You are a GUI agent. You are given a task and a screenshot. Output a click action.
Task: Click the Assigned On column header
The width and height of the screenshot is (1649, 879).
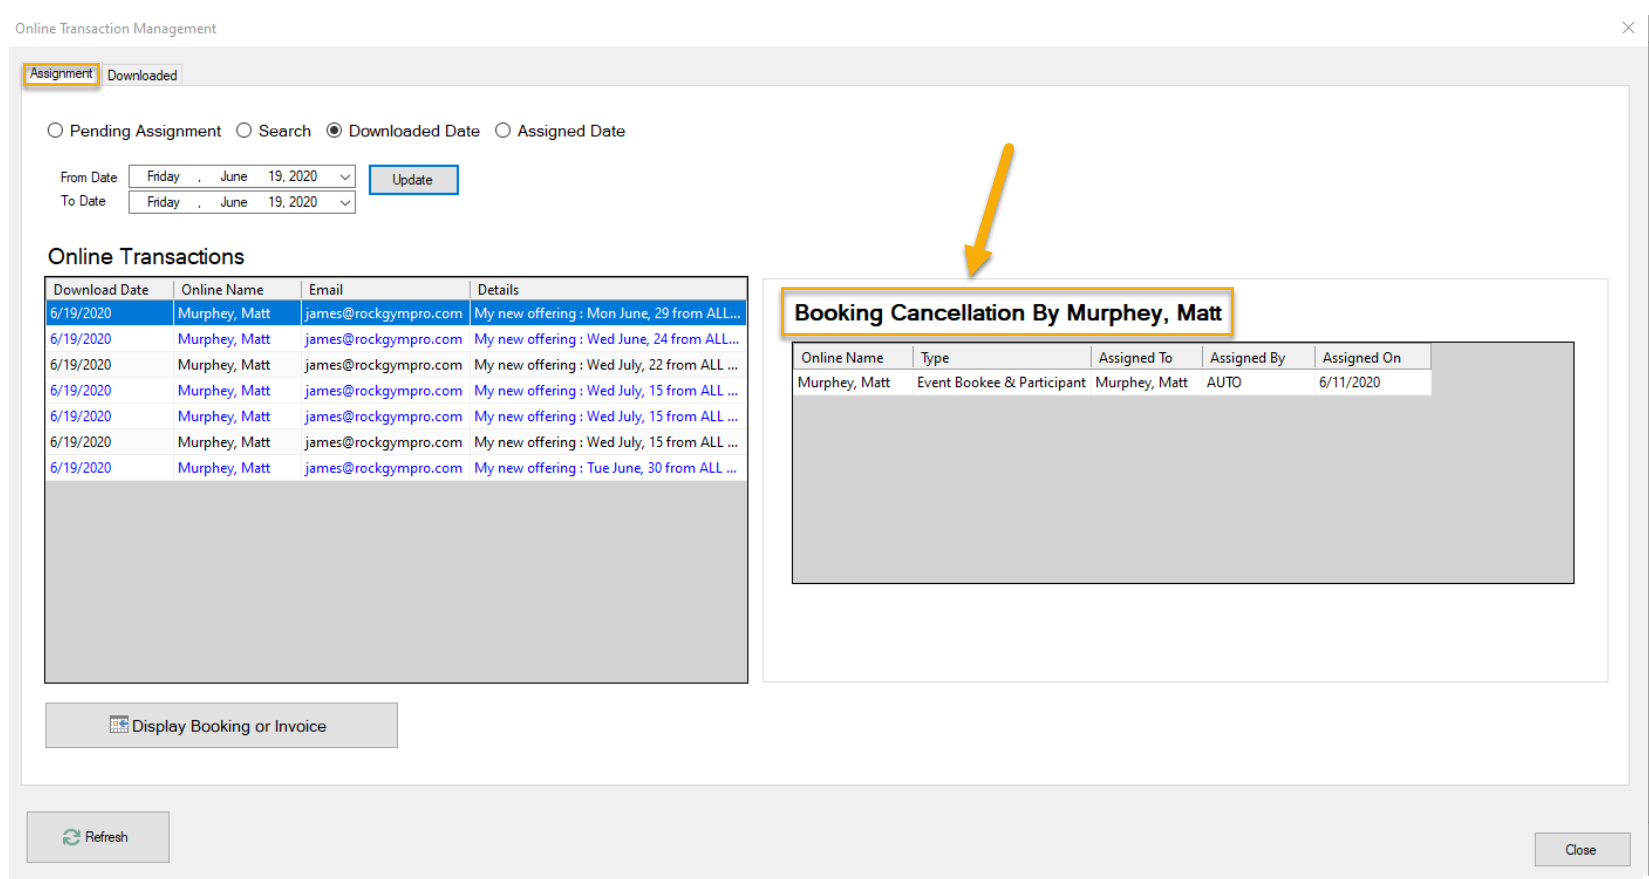click(1372, 357)
